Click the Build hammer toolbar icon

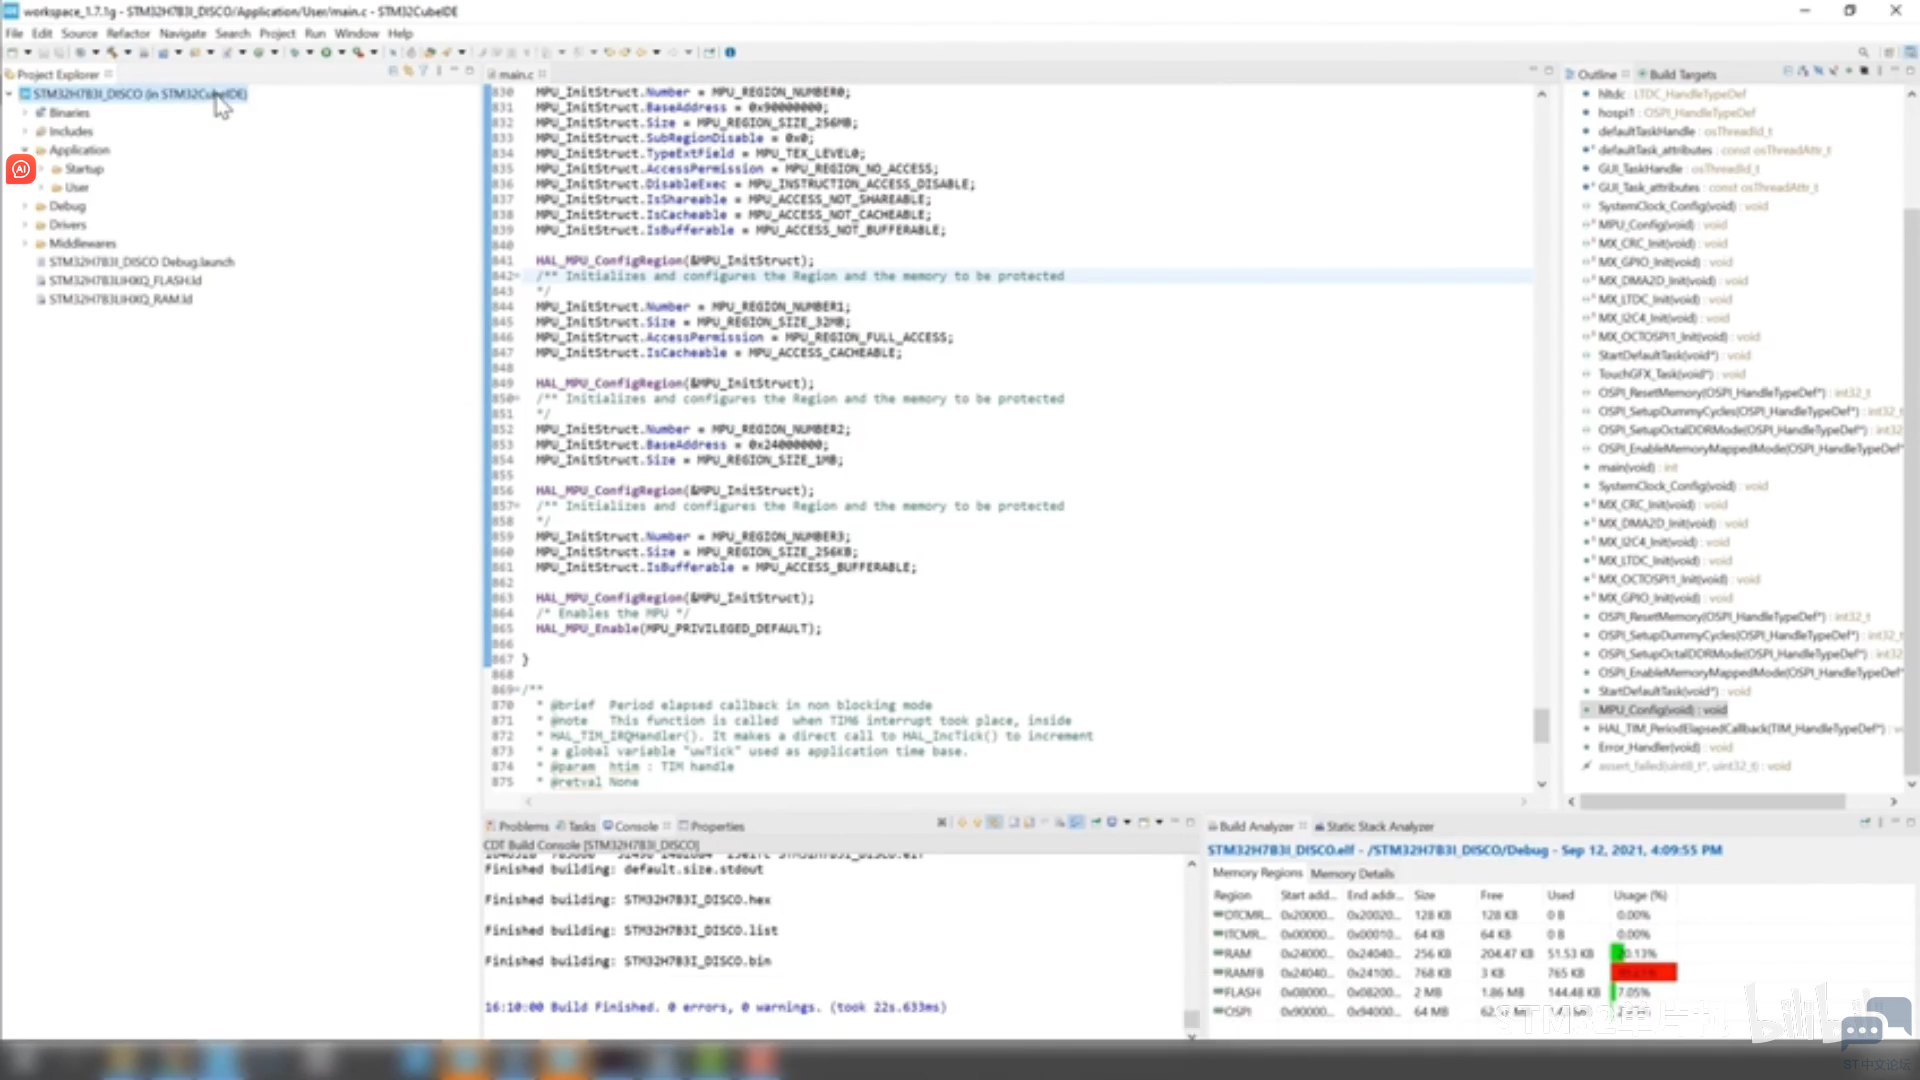point(112,52)
